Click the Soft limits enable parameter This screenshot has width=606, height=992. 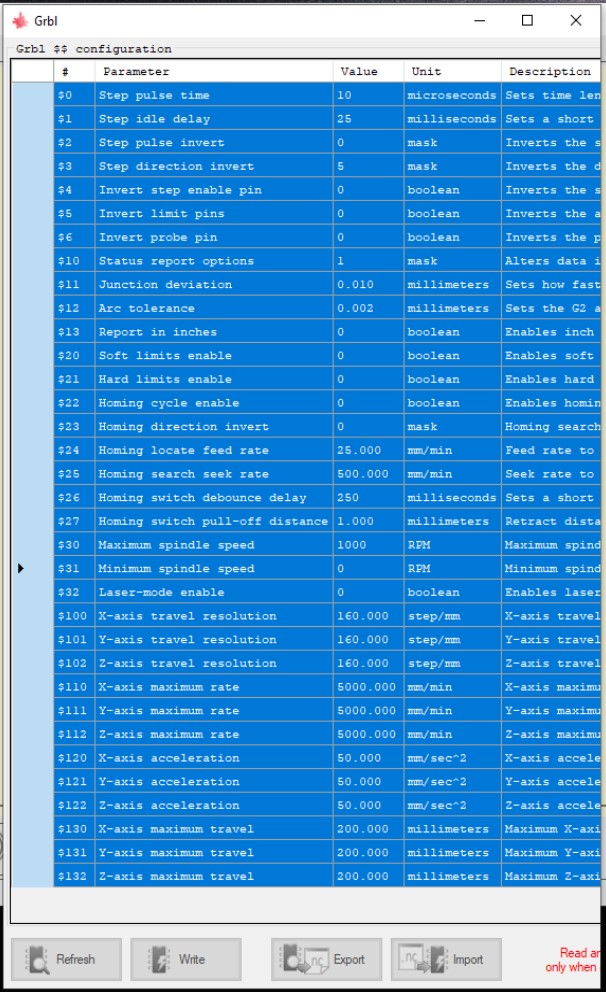point(214,356)
